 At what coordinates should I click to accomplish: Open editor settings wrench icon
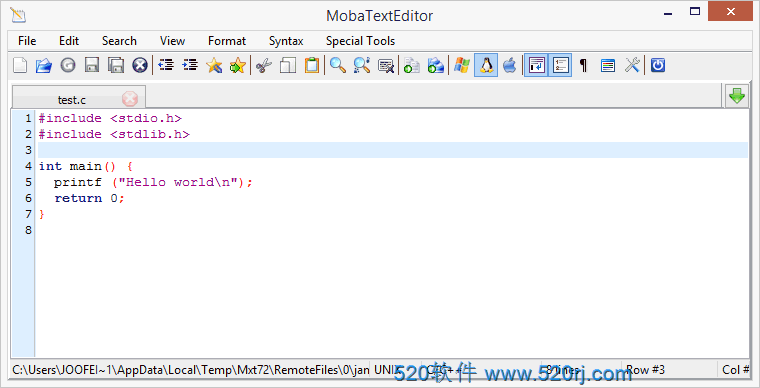tap(632, 65)
